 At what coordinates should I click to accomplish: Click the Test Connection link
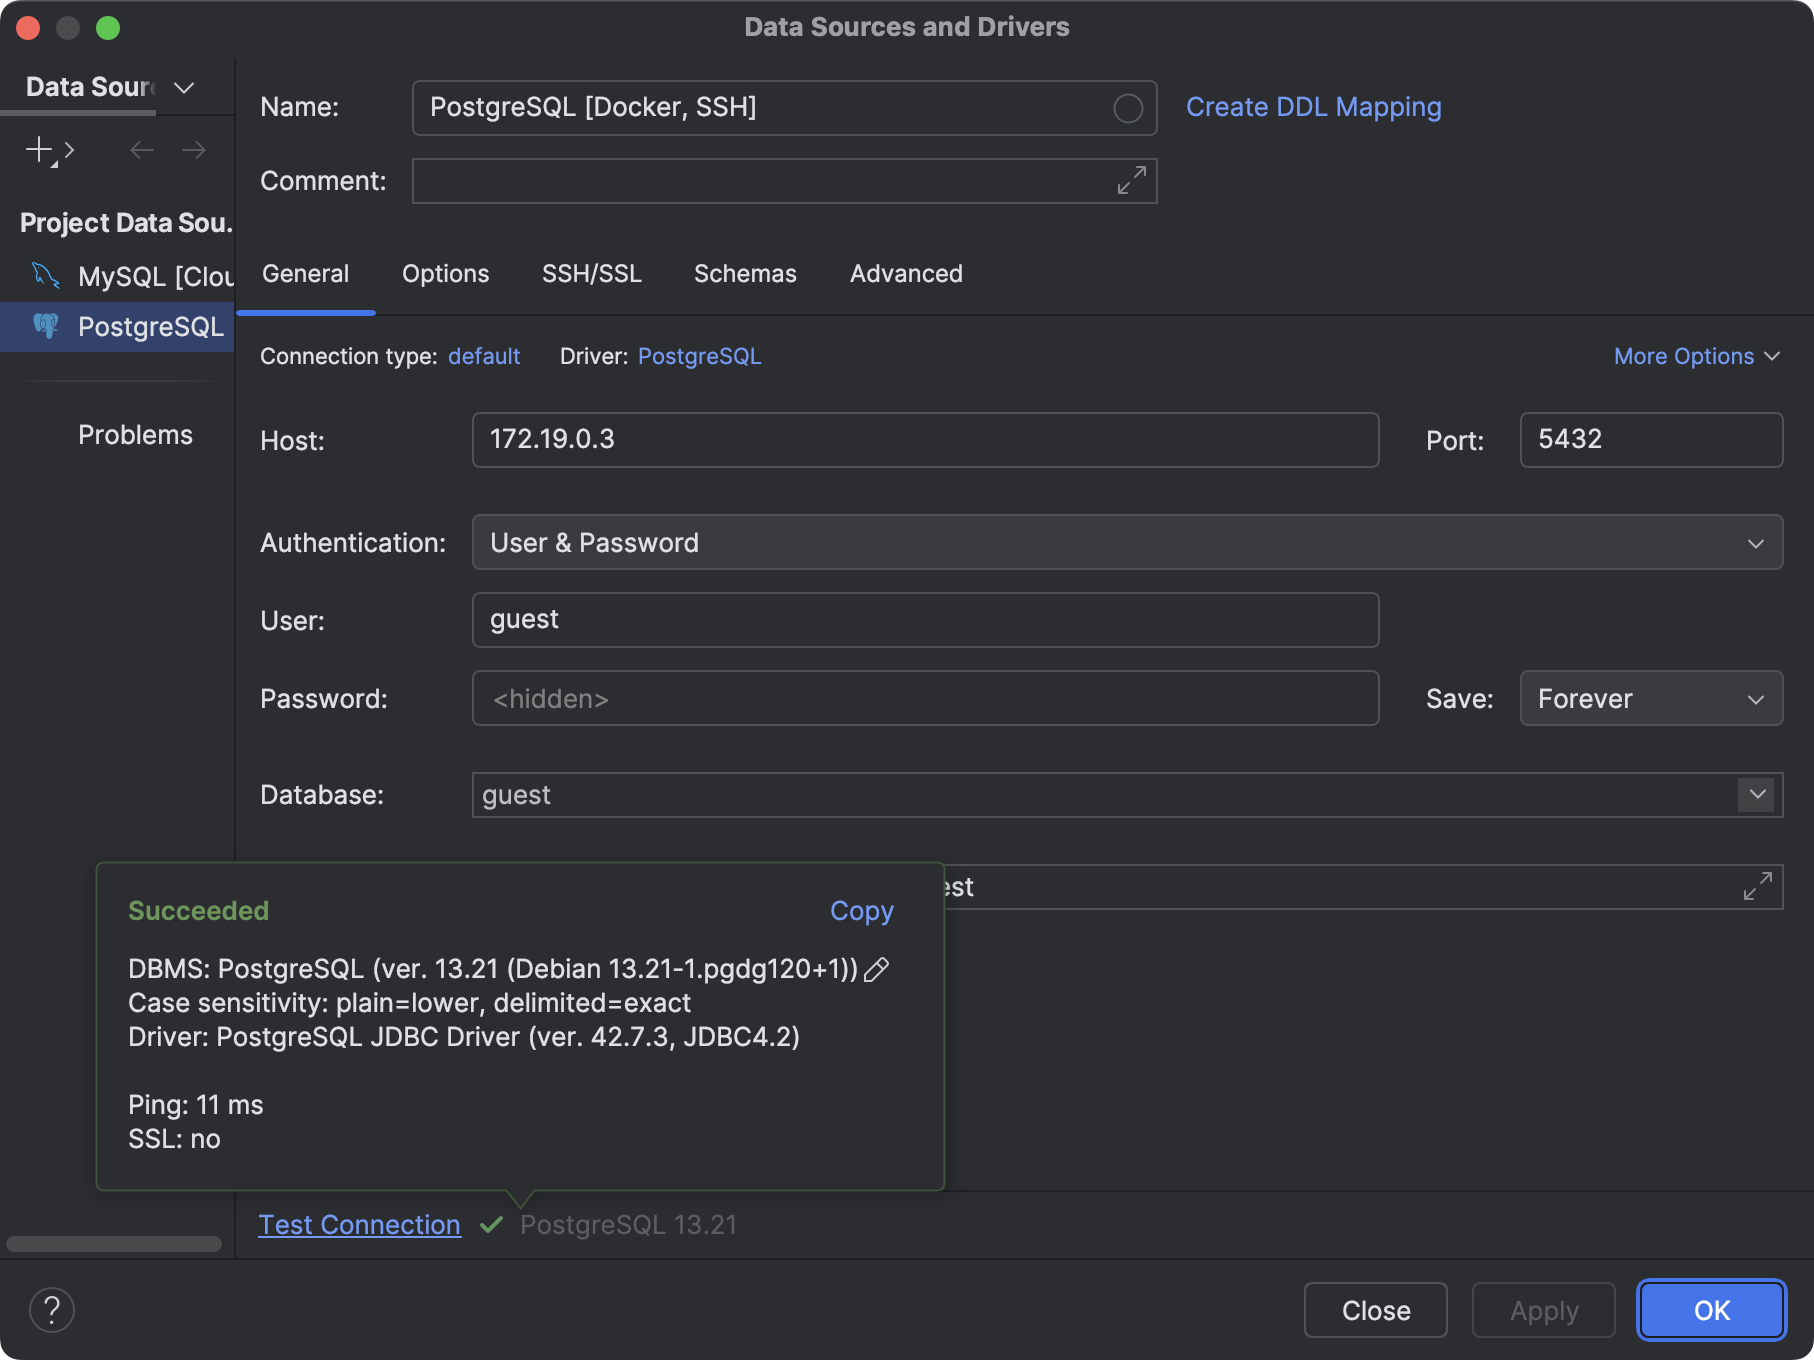pyautogui.click(x=359, y=1224)
